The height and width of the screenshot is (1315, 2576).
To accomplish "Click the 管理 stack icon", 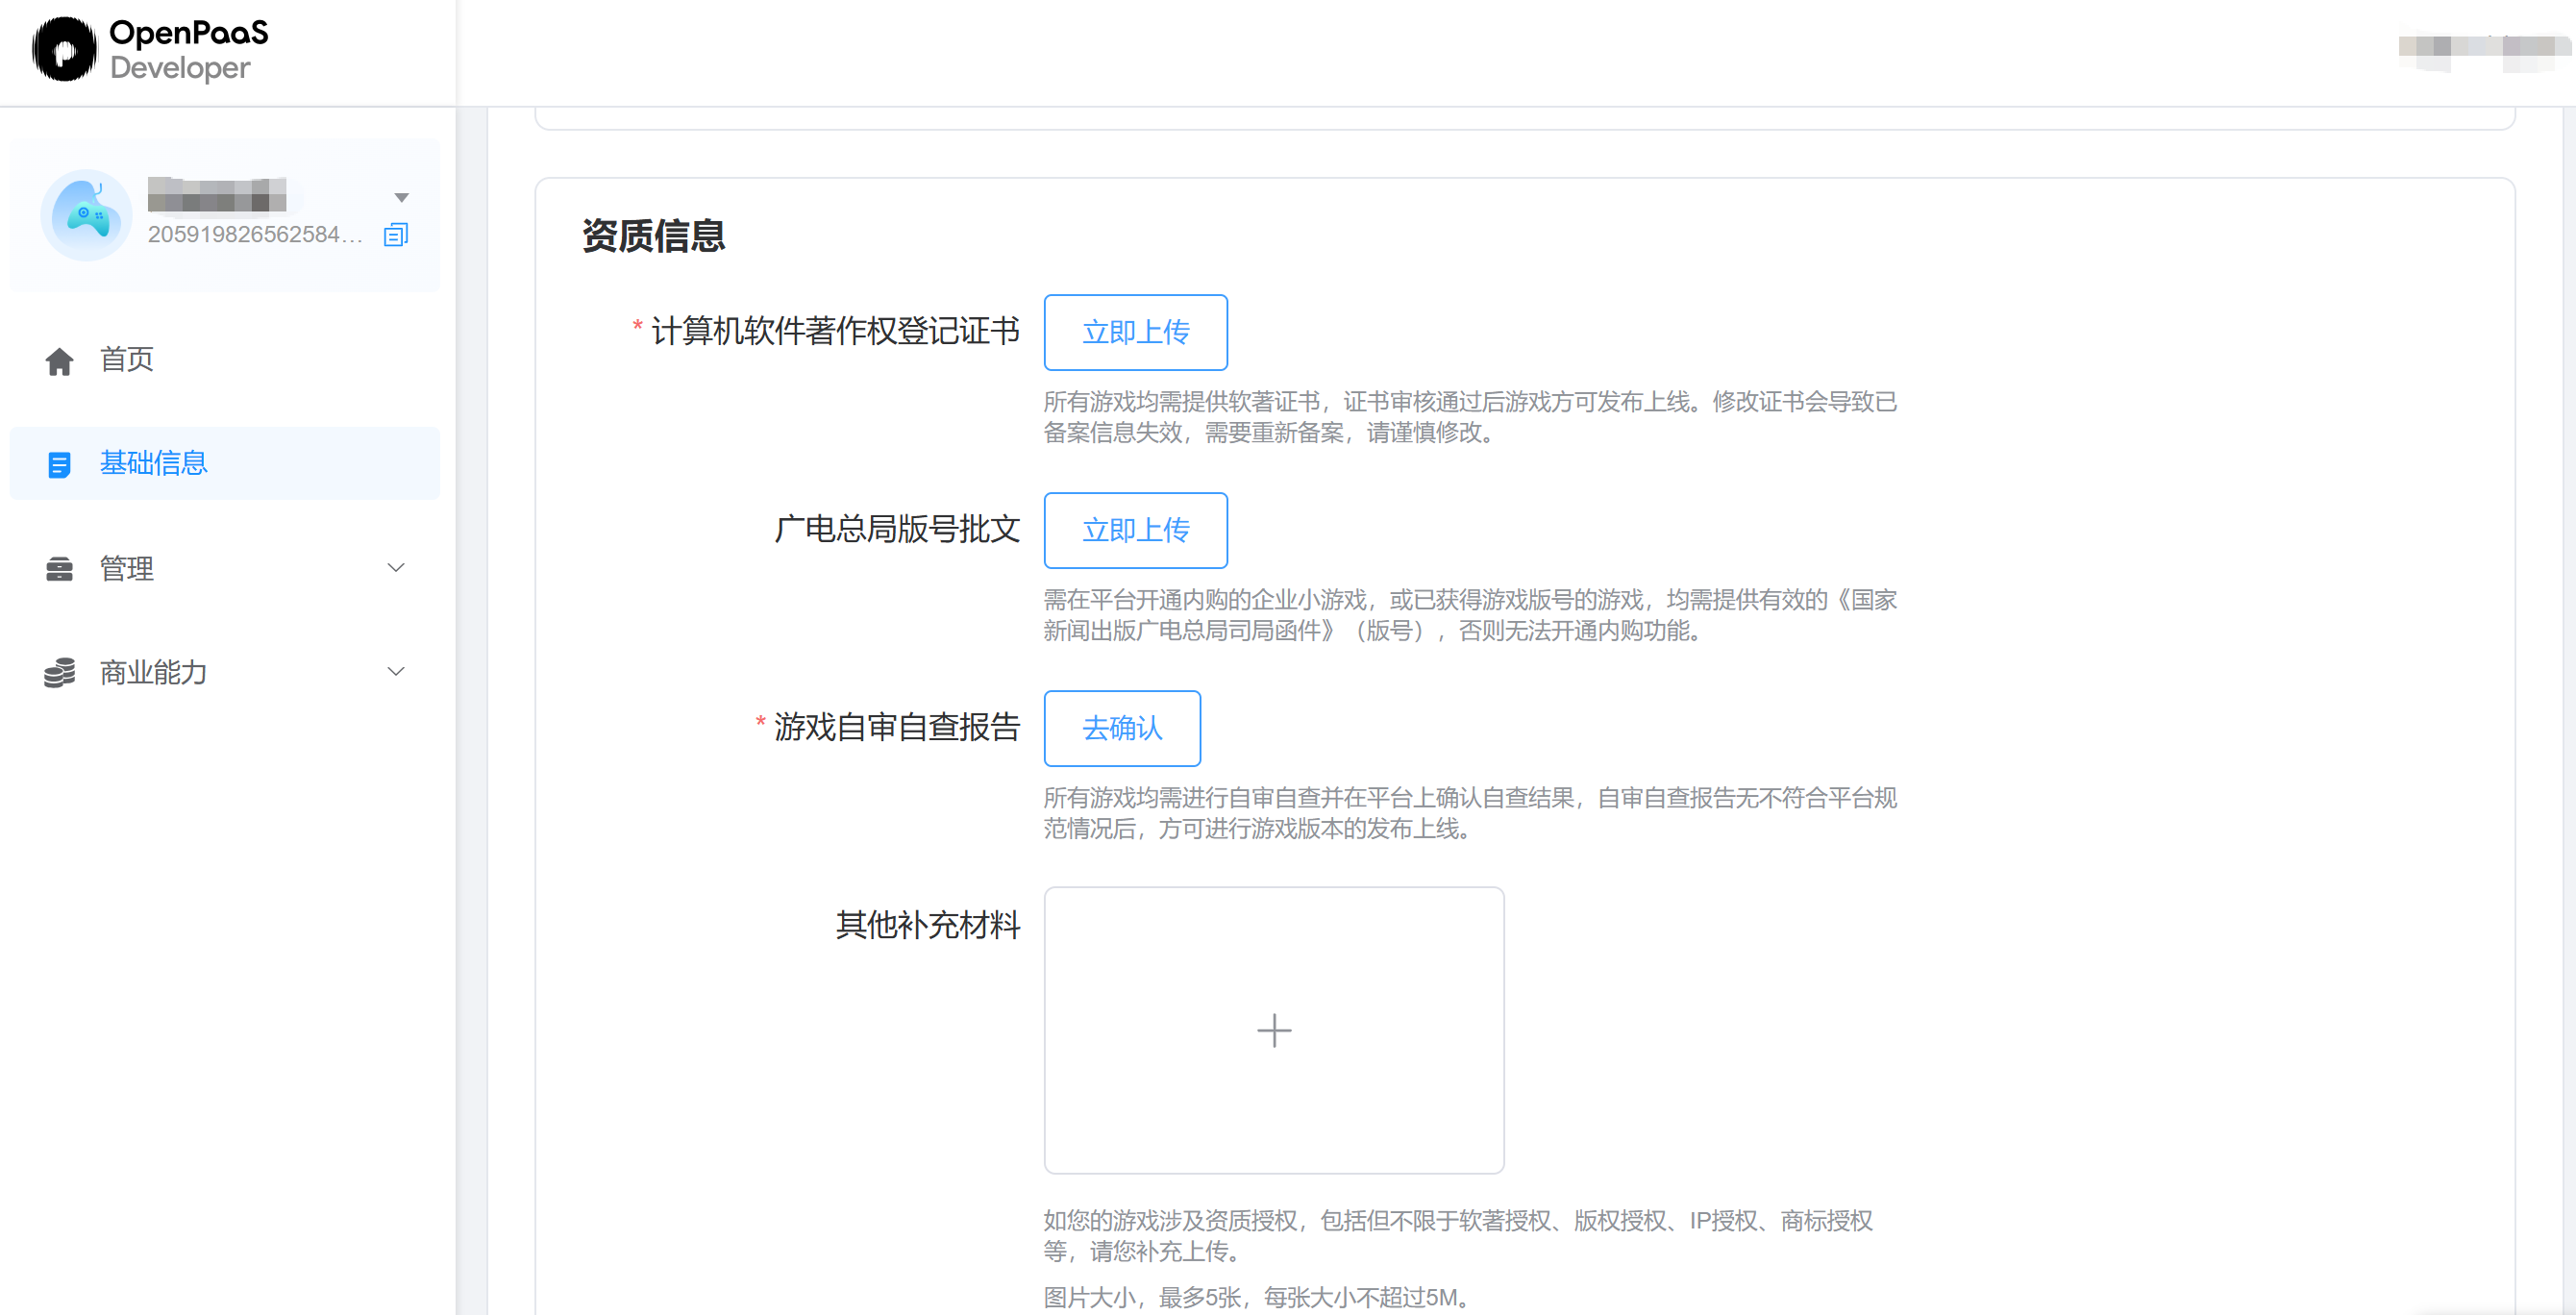I will tap(59, 569).
